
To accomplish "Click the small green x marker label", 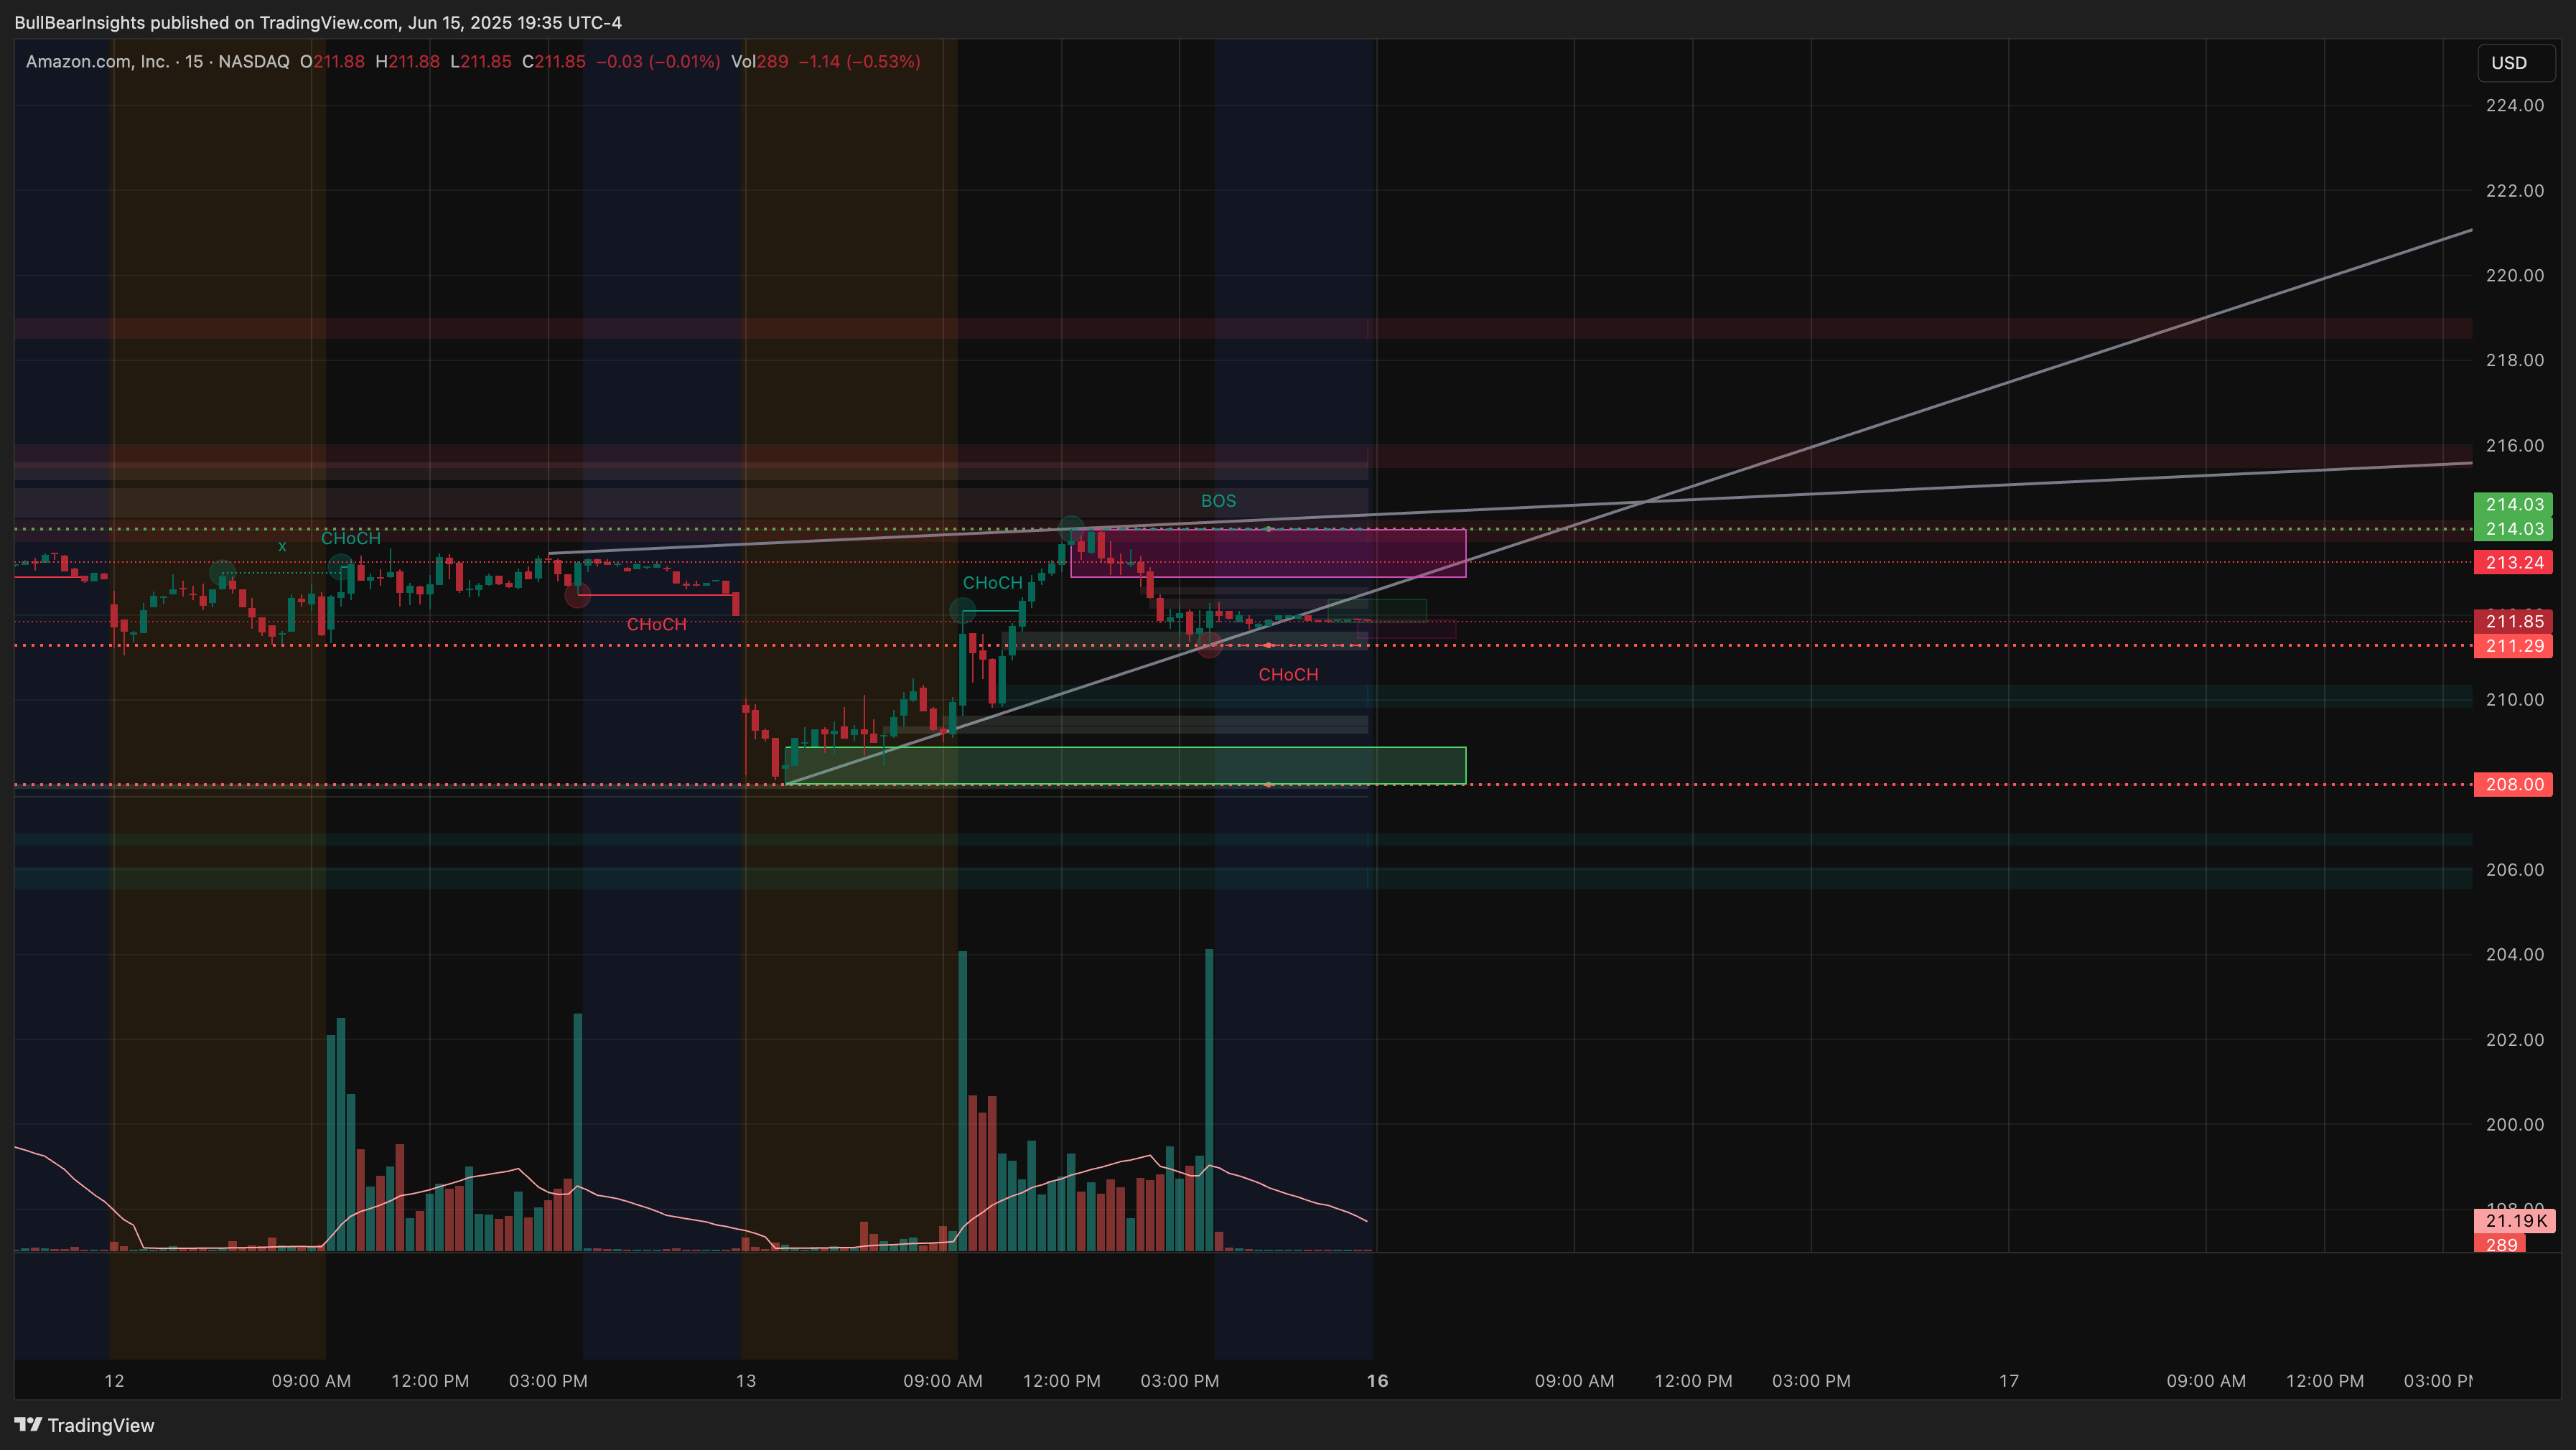I will (x=282, y=546).
